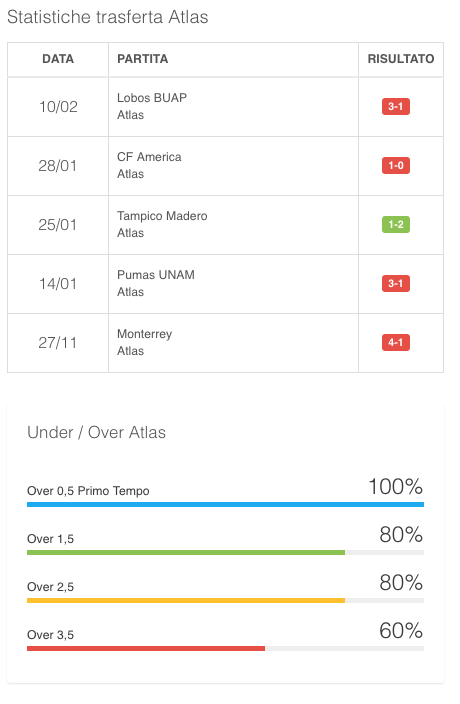Click the green 1-2 Tampico Madero result badge
This screenshot has height=704, width=460.
coord(395,224)
